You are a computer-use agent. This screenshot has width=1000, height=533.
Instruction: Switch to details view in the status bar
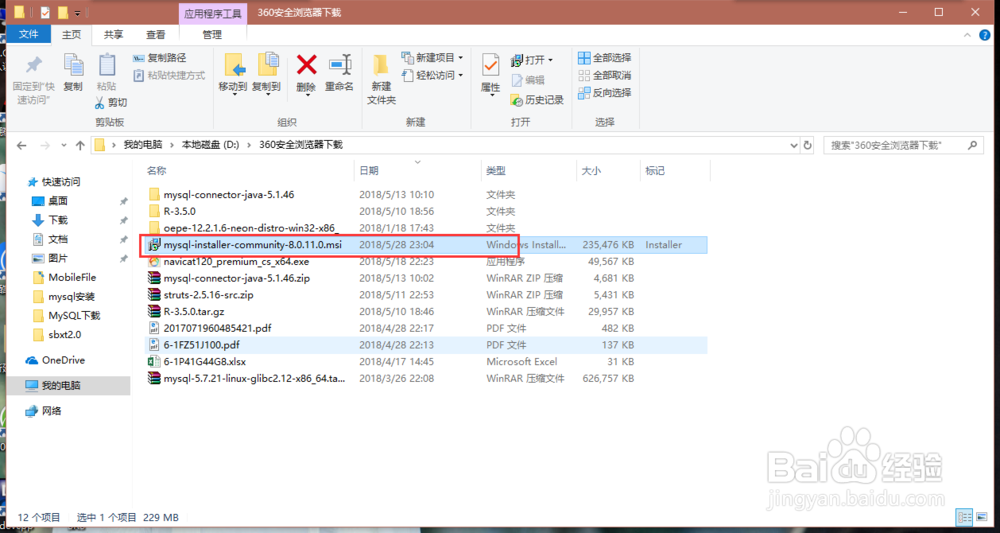point(964,516)
